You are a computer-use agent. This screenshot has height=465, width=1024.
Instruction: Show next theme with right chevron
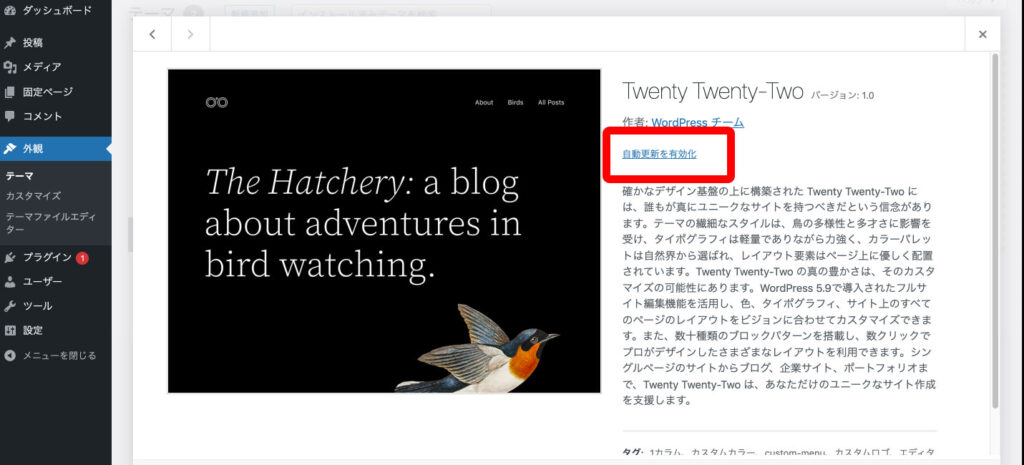(x=190, y=34)
